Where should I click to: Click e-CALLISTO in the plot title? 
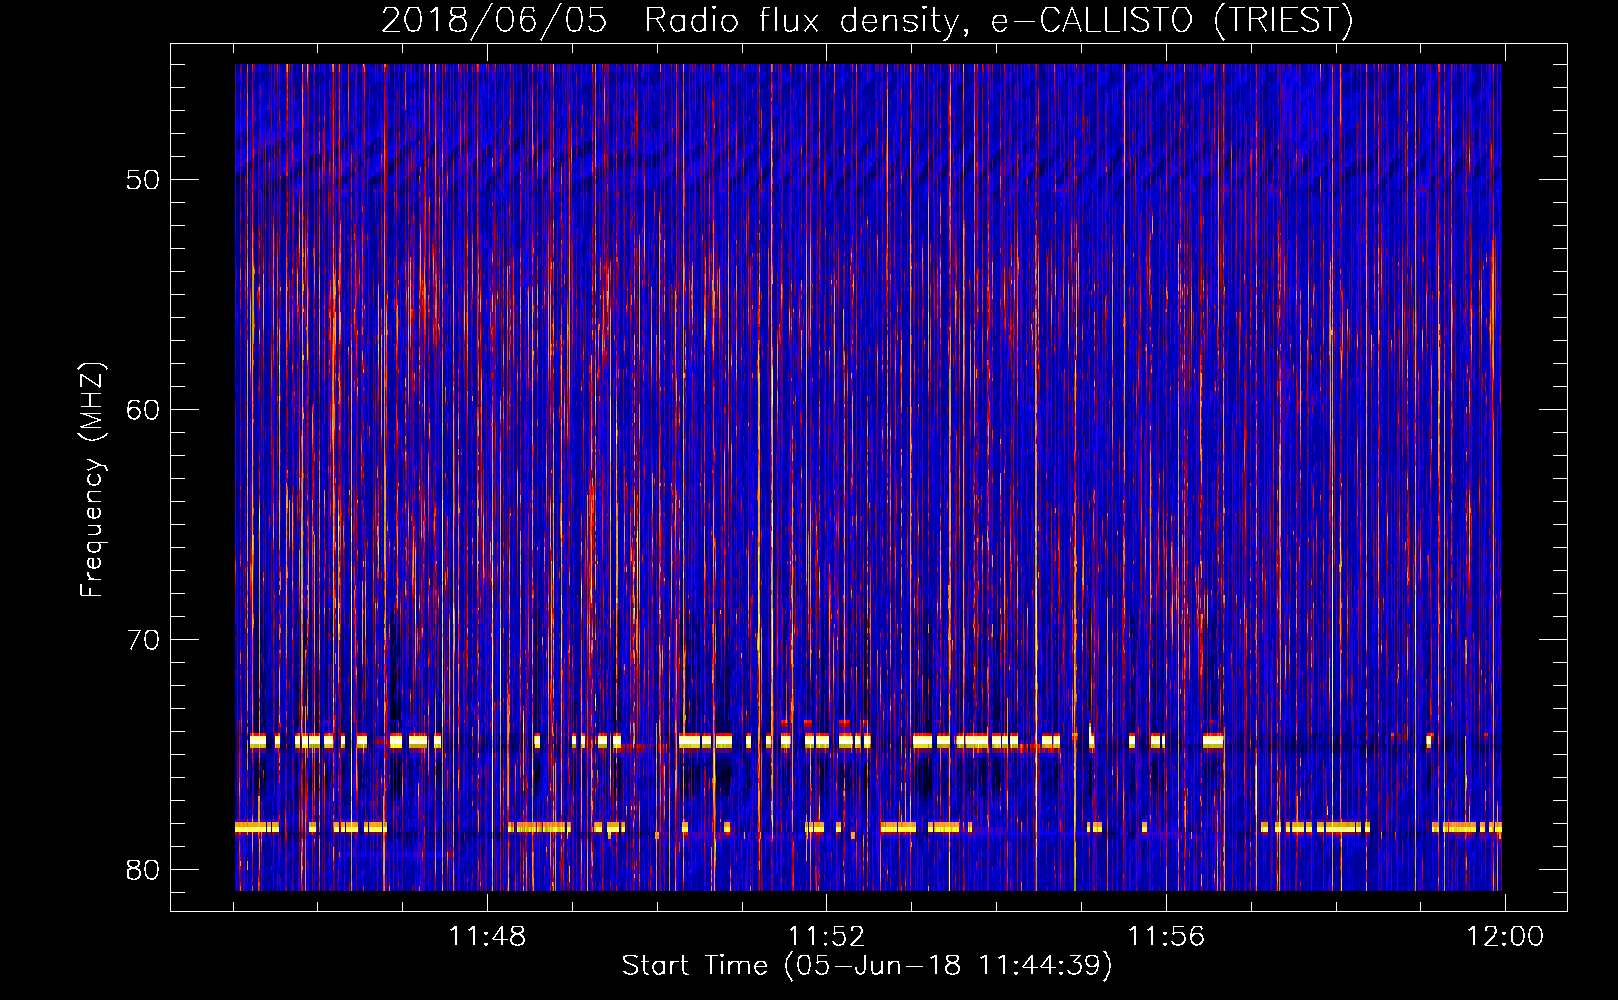click(x=1092, y=21)
